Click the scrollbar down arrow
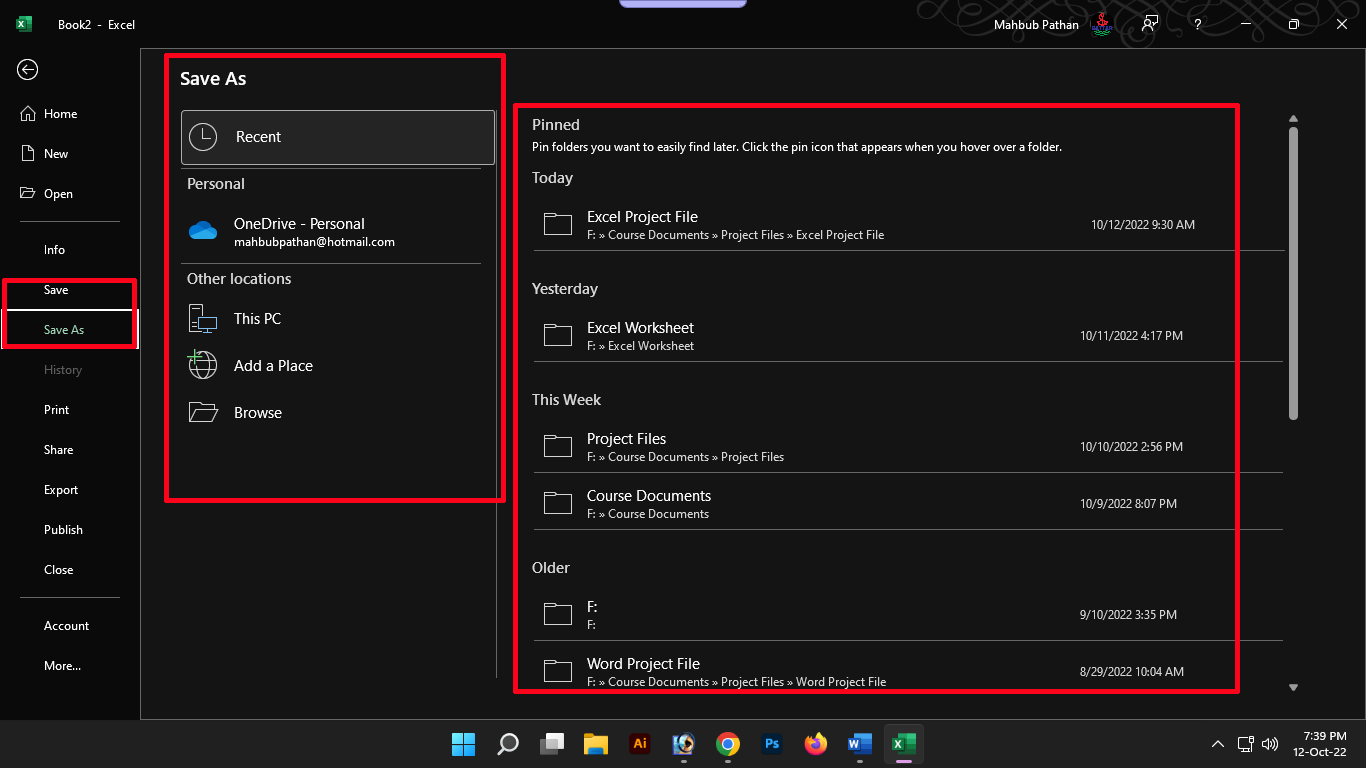This screenshot has height=768, width=1366. (x=1293, y=687)
